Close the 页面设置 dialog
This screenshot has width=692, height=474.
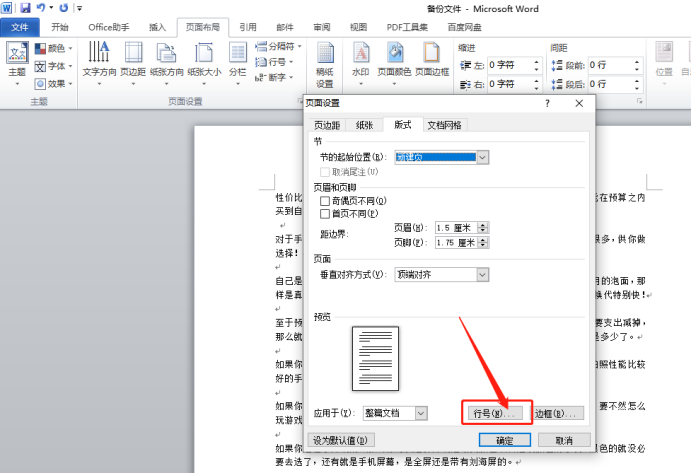(579, 103)
